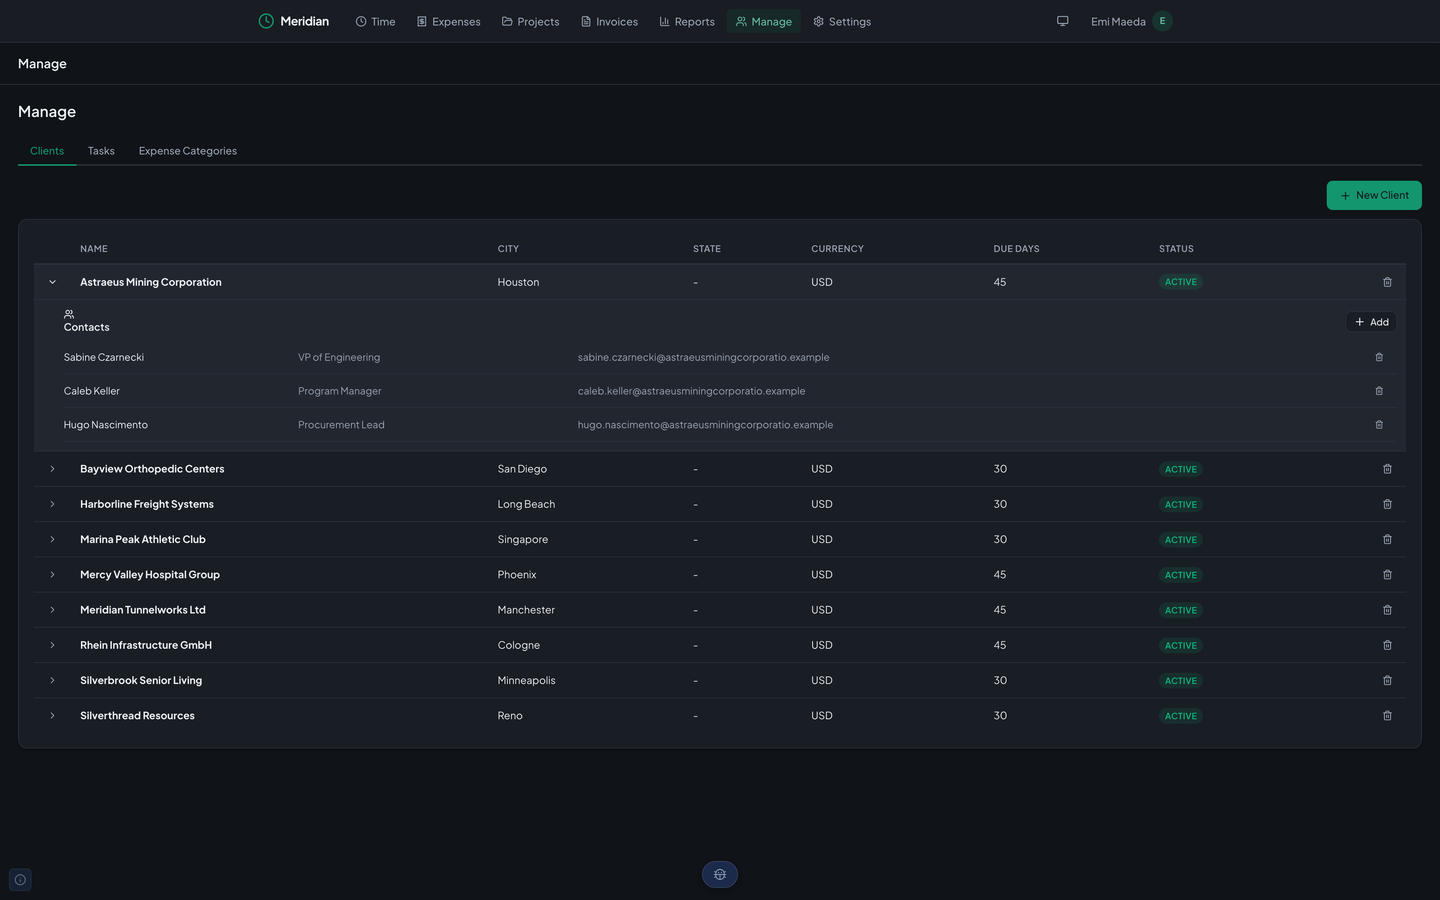Delete Bayview Orthopedic Centers client

point(1387,469)
